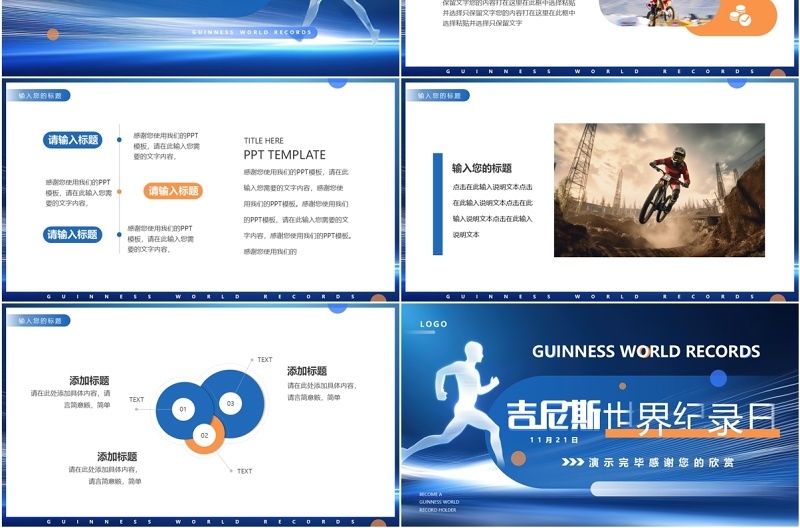Image resolution: width=800 pixels, height=528 pixels.
Task: Select the white circle numbered 01
Action: click(183, 409)
